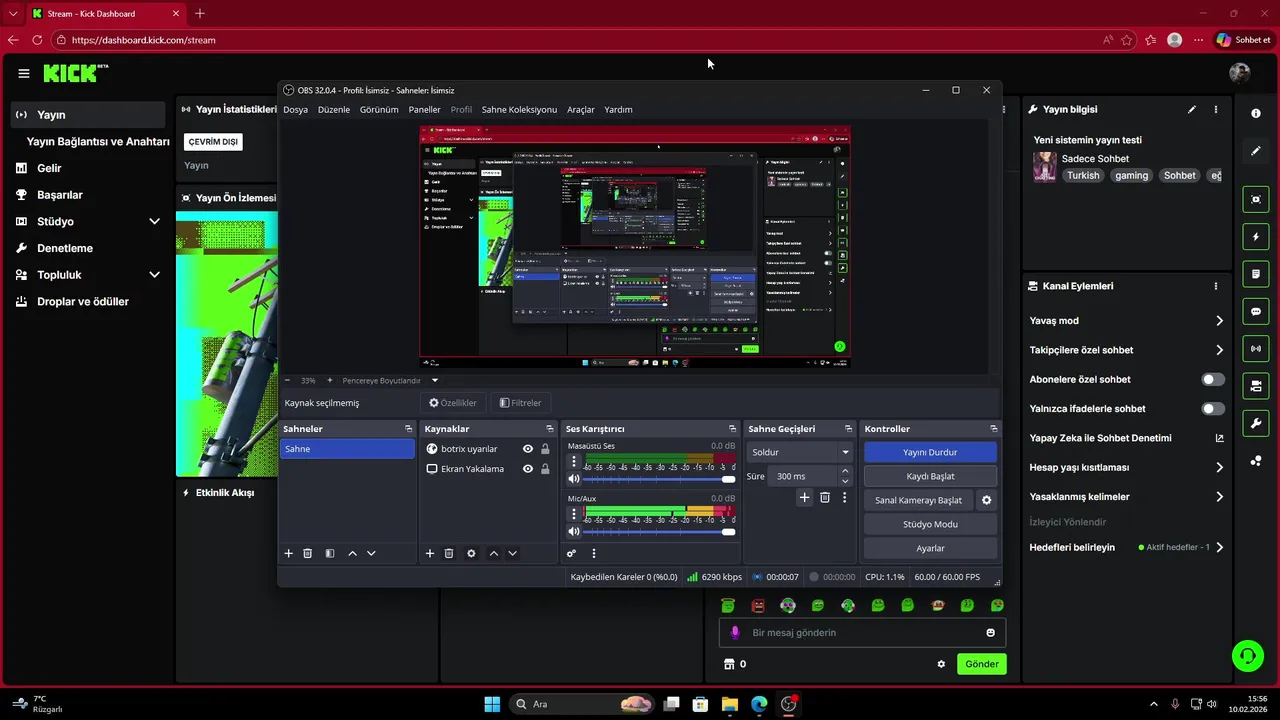1280x720 pixels.
Task: Click Yayını Durdur button
Action: pyautogui.click(x=930, y=452)
